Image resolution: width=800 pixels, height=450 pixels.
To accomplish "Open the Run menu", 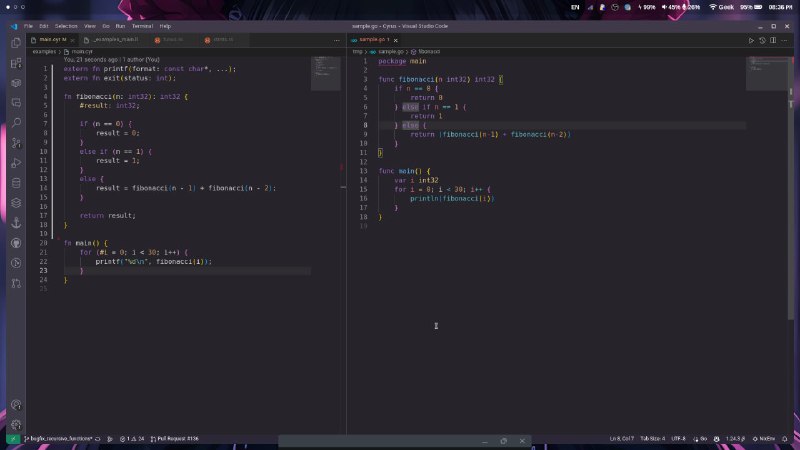I will [120, 26].
